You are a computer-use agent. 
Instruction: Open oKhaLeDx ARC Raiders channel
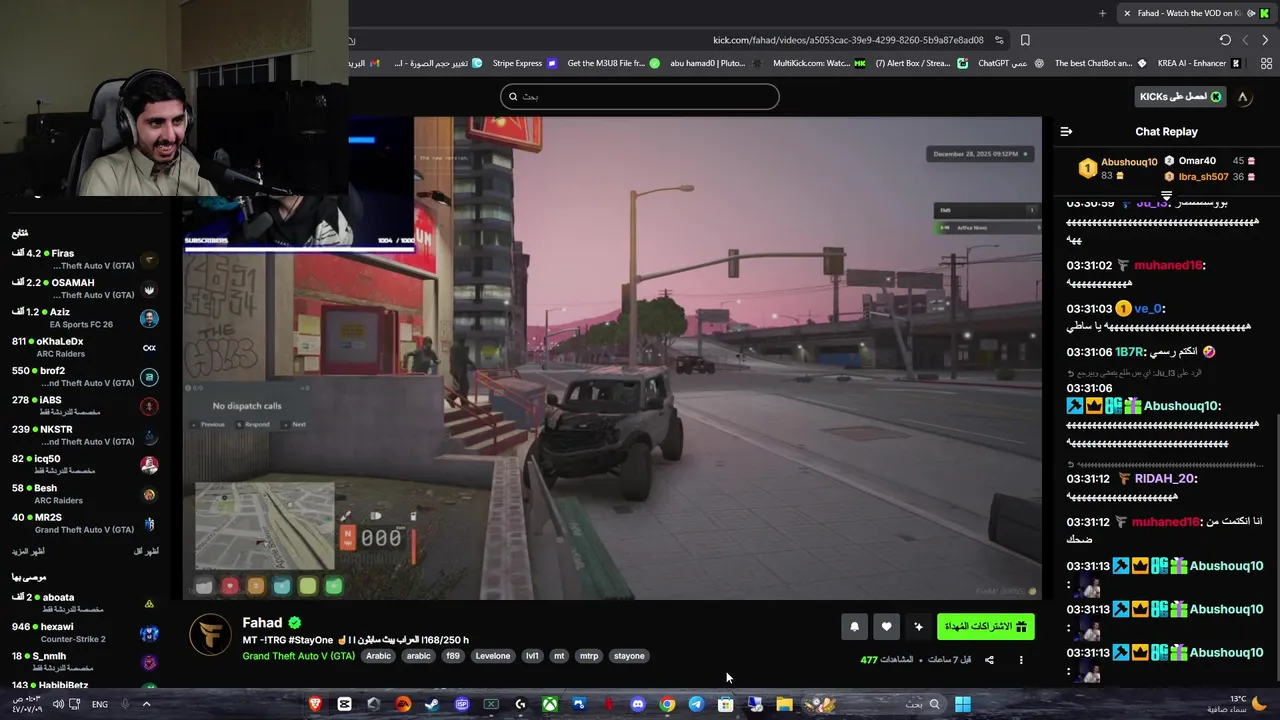(85, 348)
